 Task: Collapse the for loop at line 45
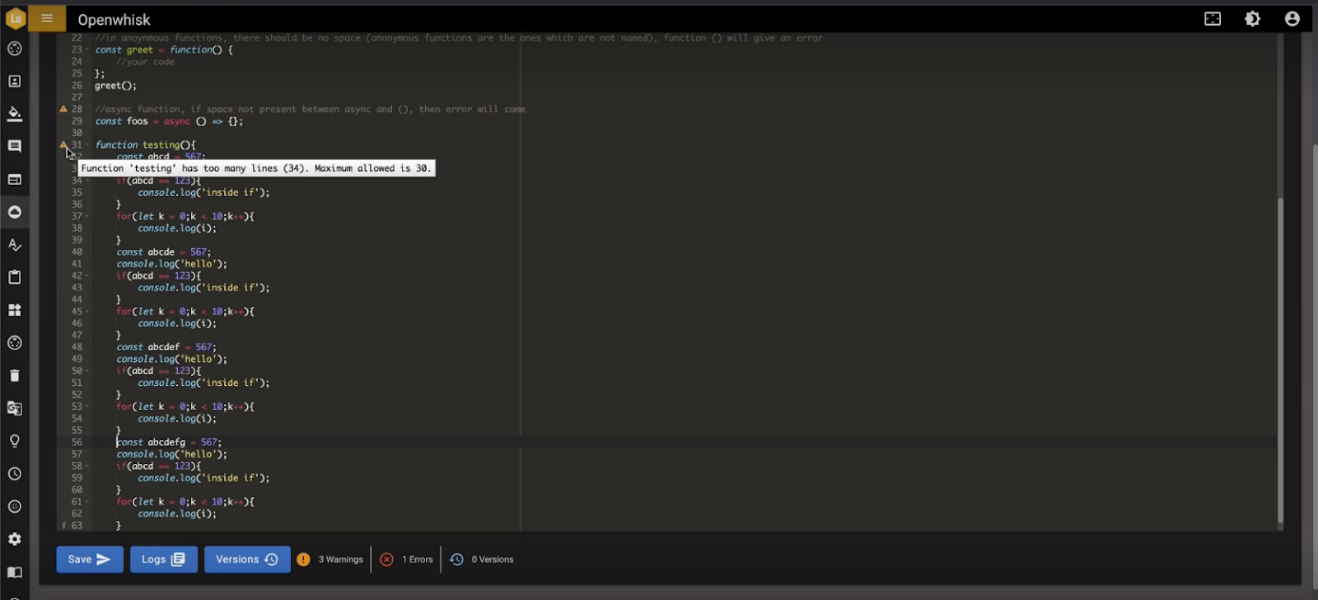[x=87, y=311]
